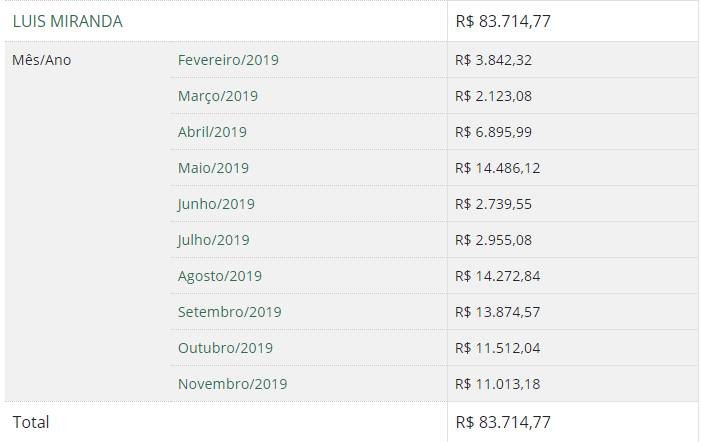Click the Total row label
This screenshot has height=442, width=701.
point(31,422)
